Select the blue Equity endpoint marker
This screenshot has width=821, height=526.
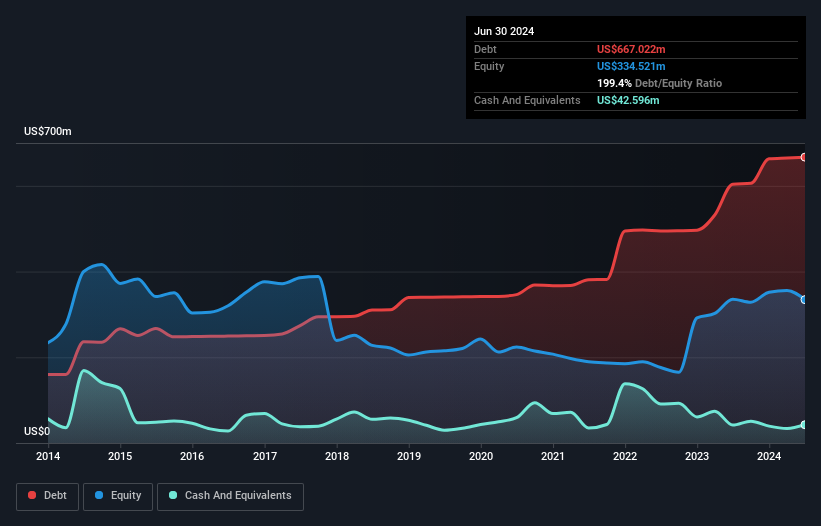pos(804,299)
